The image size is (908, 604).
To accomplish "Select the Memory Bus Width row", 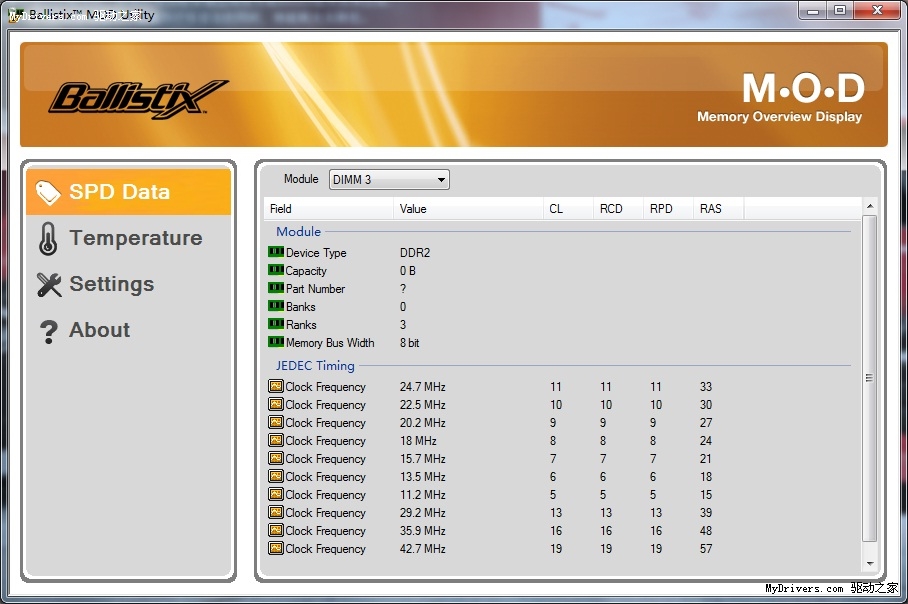I will pos(330,343).
